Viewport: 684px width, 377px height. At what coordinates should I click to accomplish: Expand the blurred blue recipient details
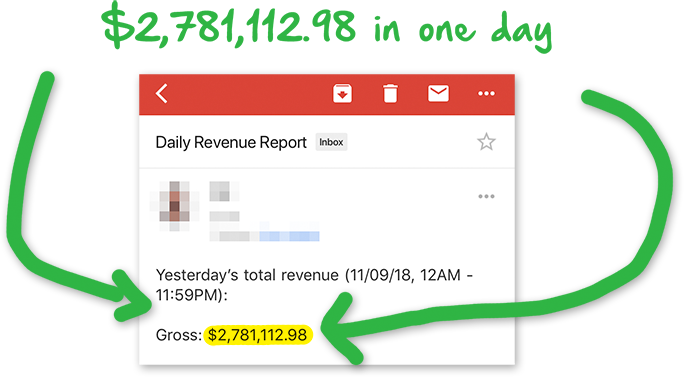point(289,236)
